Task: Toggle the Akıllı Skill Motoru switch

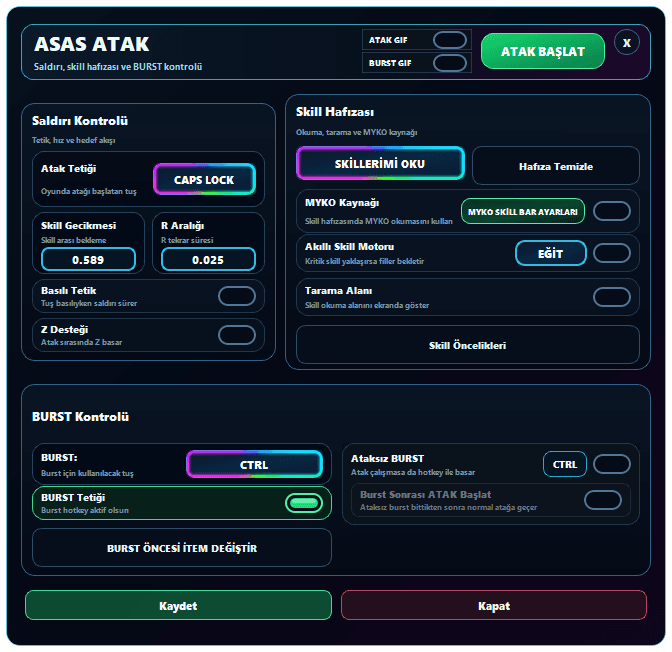Action: coord(612,253)
